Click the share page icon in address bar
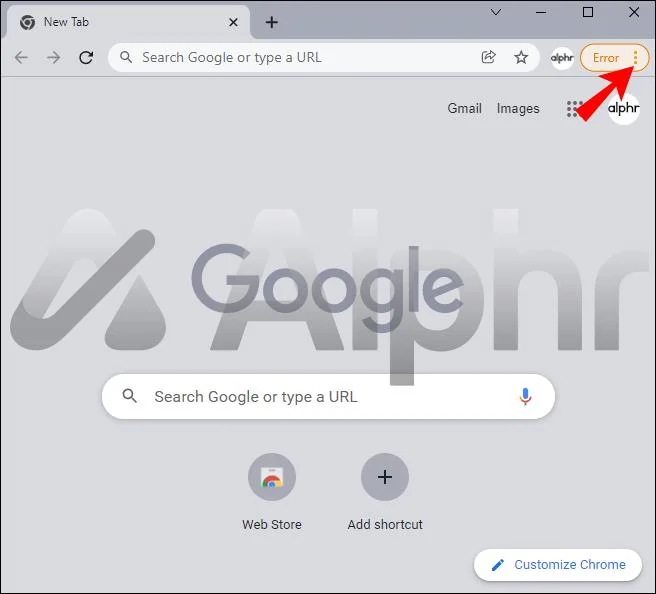The width and height of the screenshot is (656, 594). click(489, 57)
